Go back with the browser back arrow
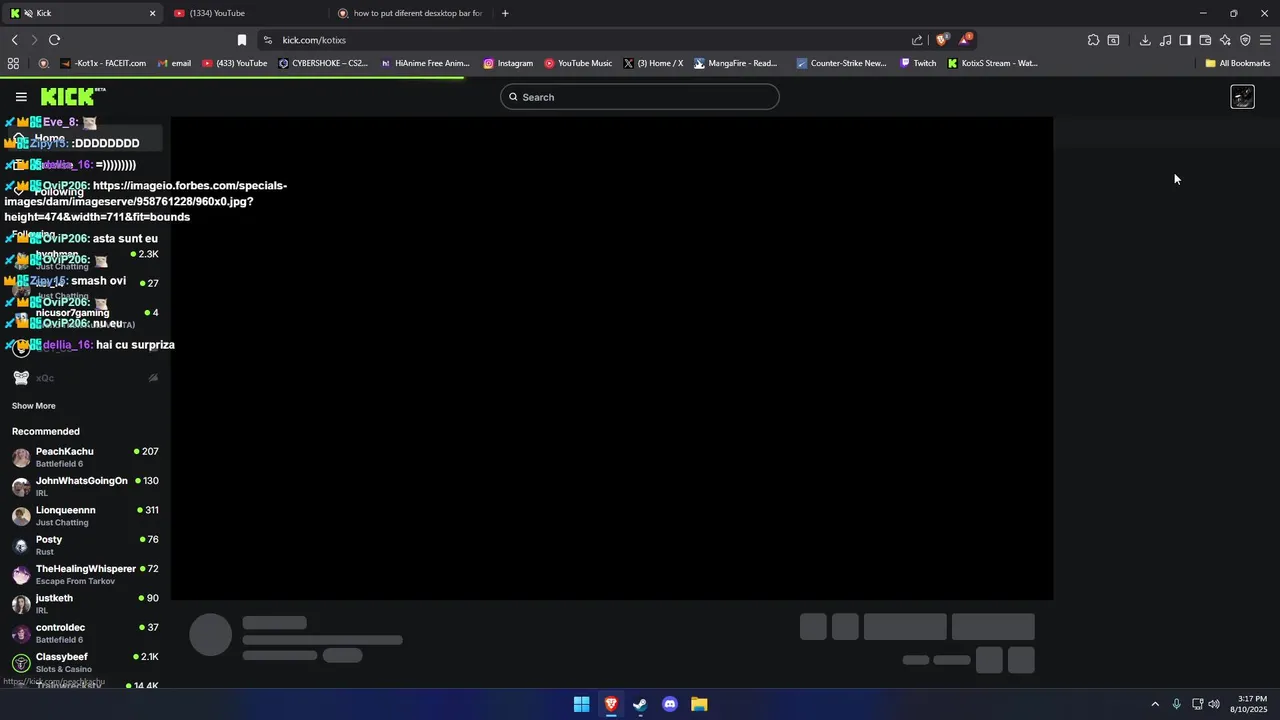 (14, 40)
